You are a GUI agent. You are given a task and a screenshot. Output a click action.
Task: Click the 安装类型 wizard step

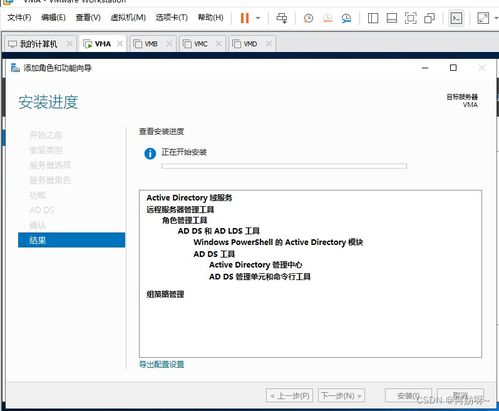click(46, 150)
